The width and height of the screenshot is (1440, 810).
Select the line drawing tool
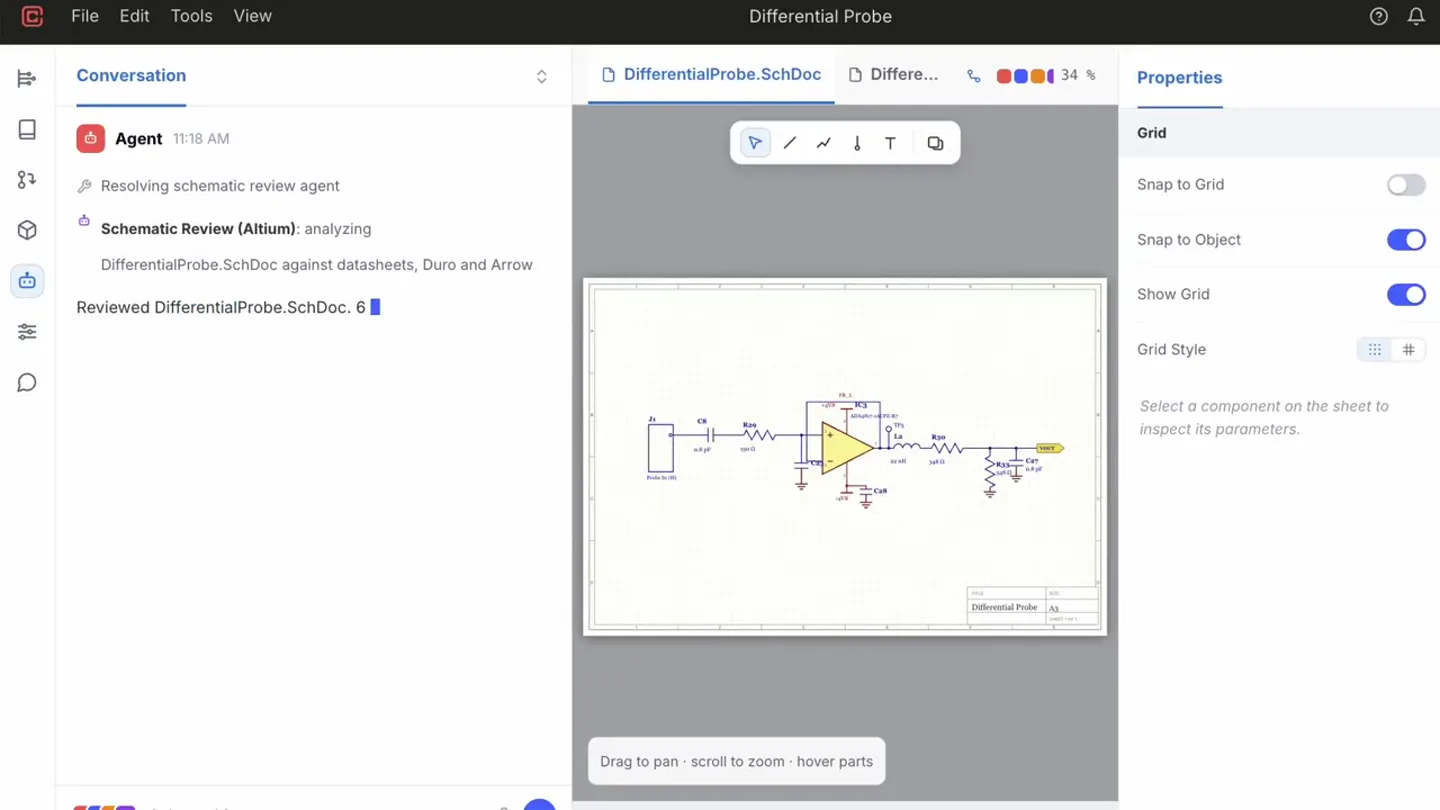790,143
